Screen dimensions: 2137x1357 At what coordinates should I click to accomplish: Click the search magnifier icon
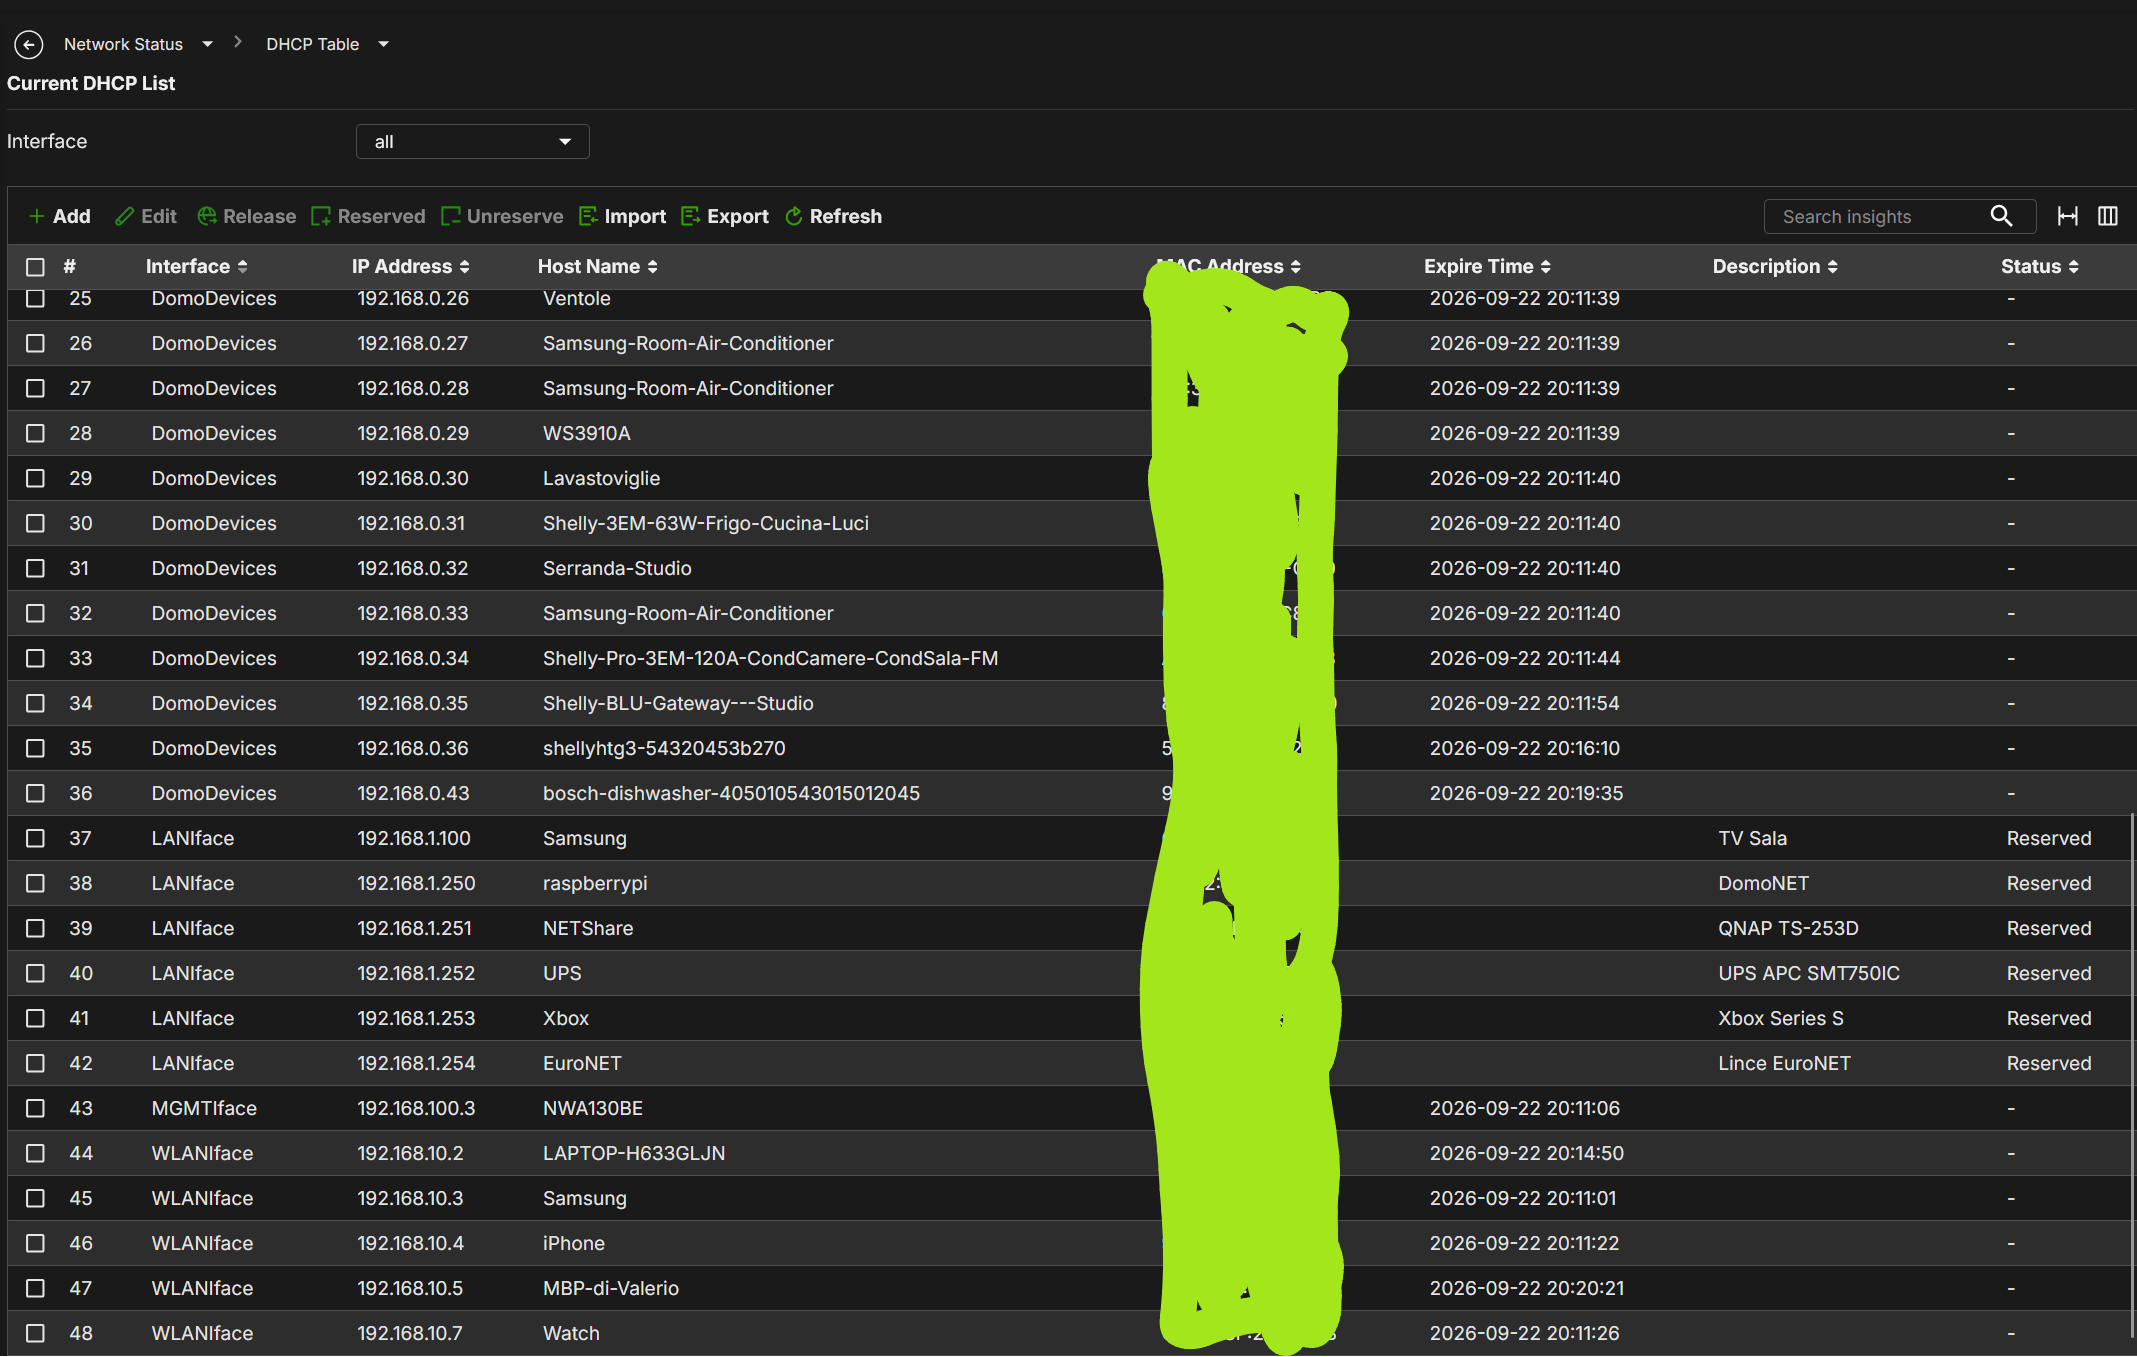(x=2001, y=216)
